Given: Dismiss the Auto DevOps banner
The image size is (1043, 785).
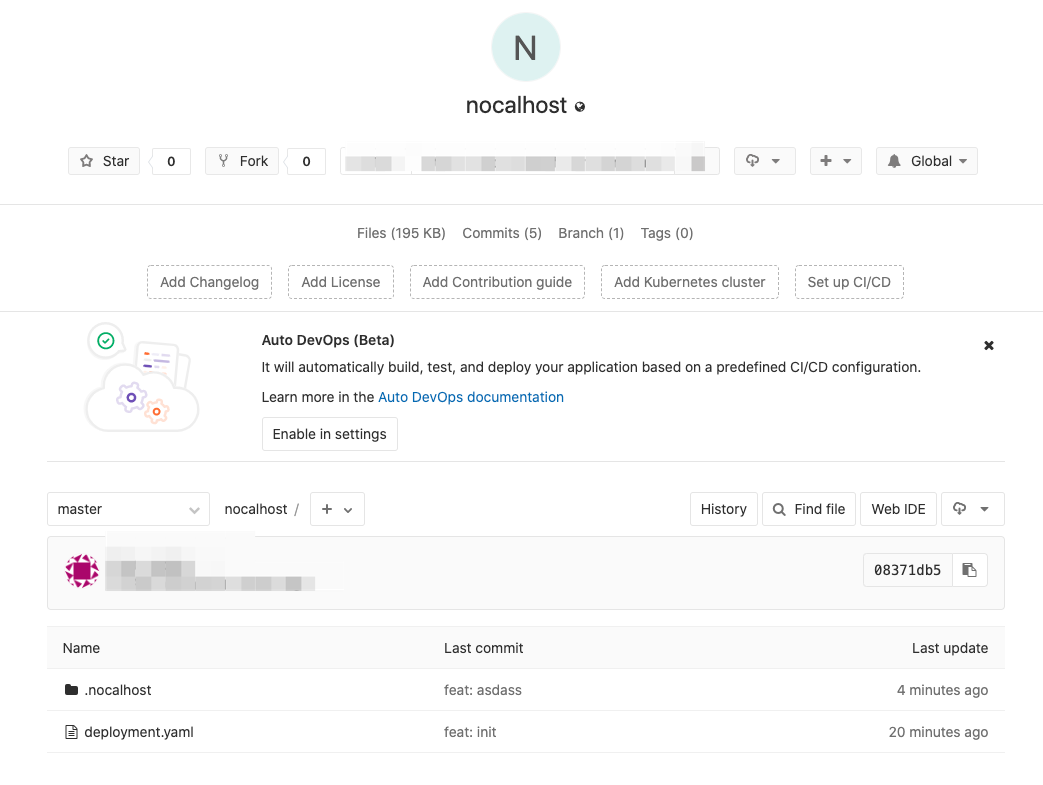Looking at the screenshot, I should click(x=988, y=345).
